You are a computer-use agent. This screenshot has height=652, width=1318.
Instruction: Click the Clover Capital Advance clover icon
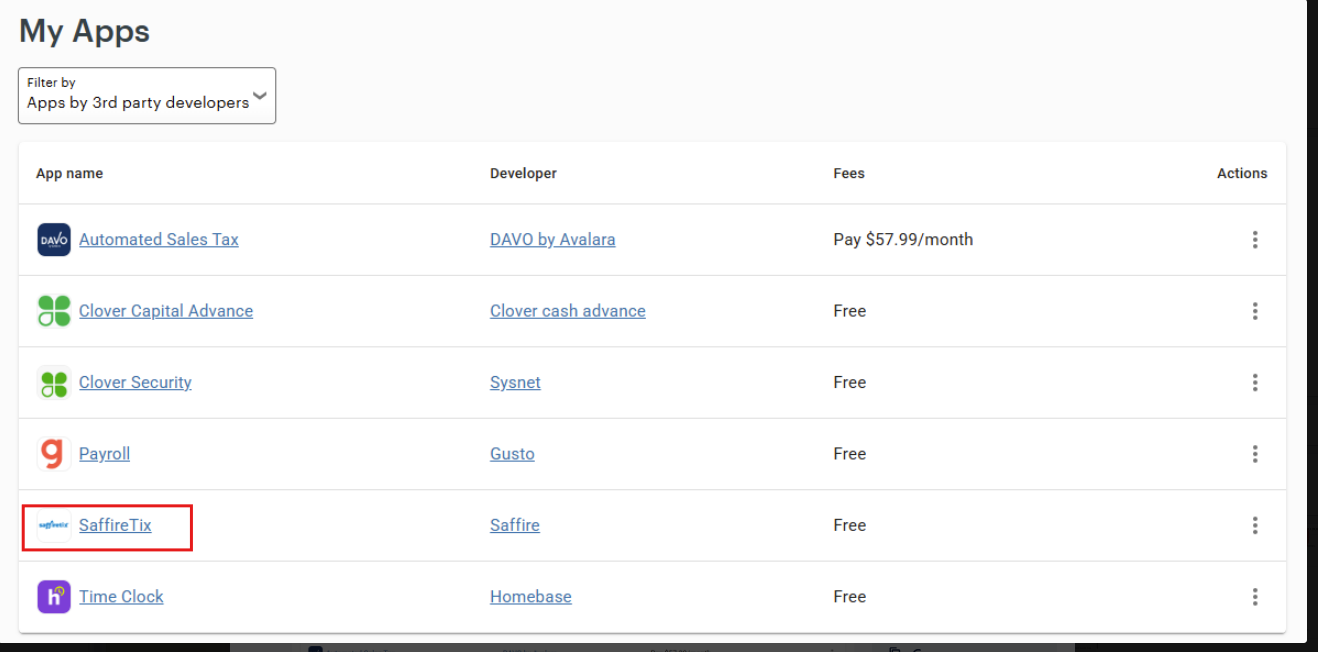[x=54, y=311]
